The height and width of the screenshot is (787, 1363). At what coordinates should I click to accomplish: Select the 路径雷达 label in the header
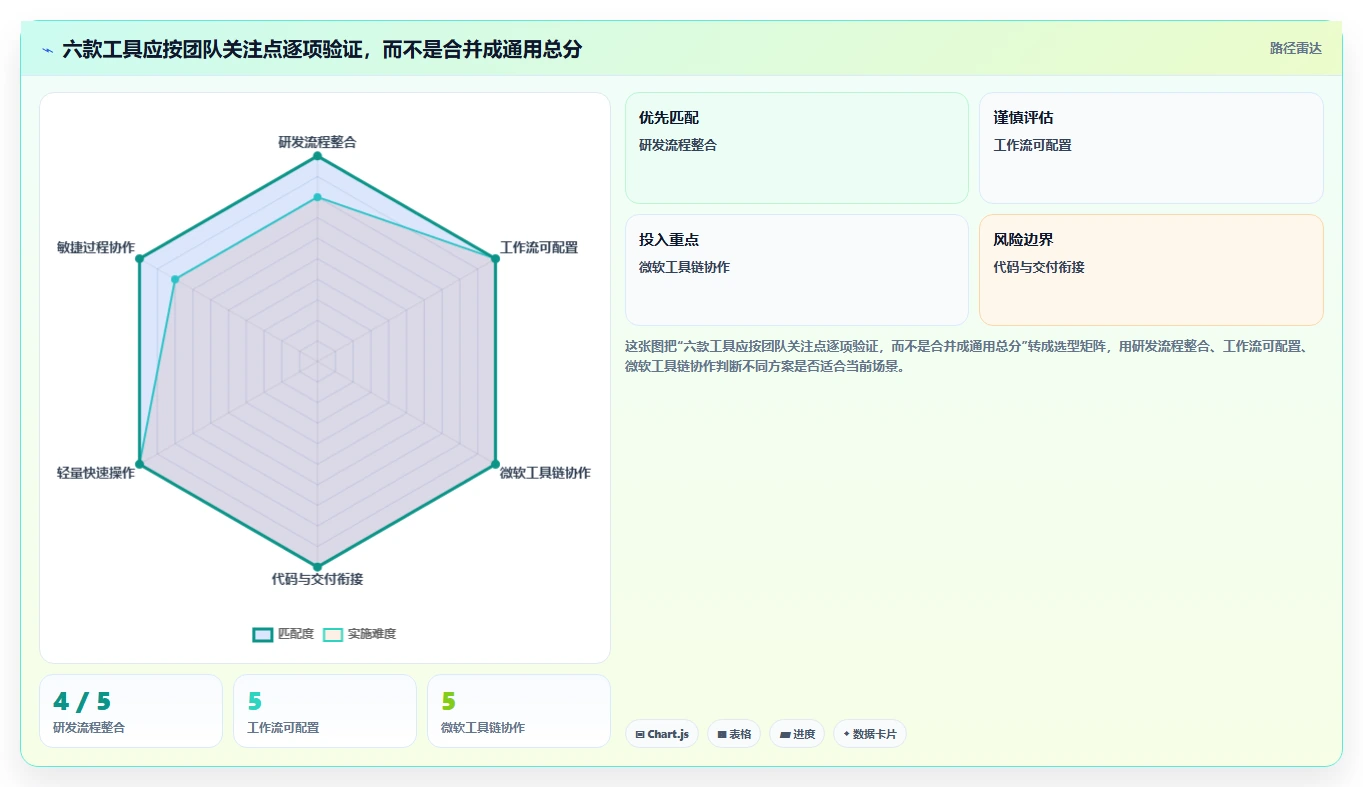click(1295, 48)
